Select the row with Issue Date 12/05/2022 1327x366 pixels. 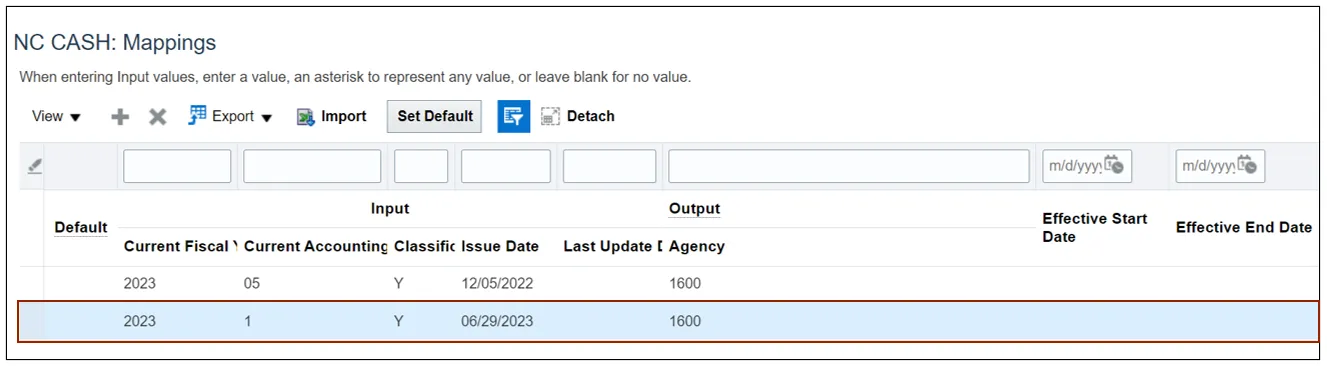(x=668, y=283)
